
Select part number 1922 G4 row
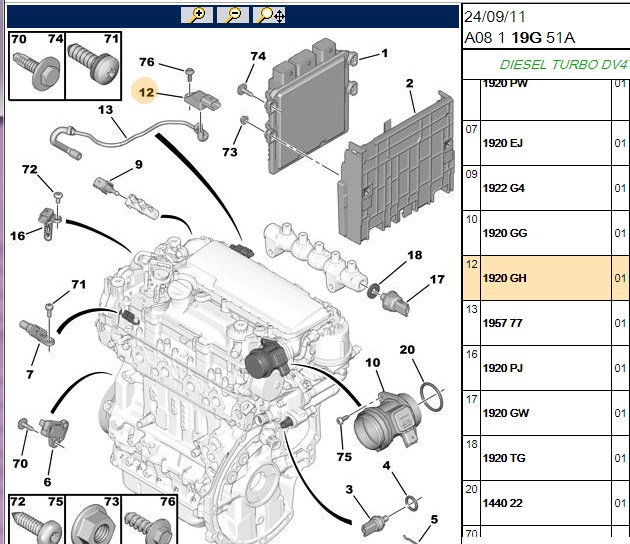click(x=546, y=188)
